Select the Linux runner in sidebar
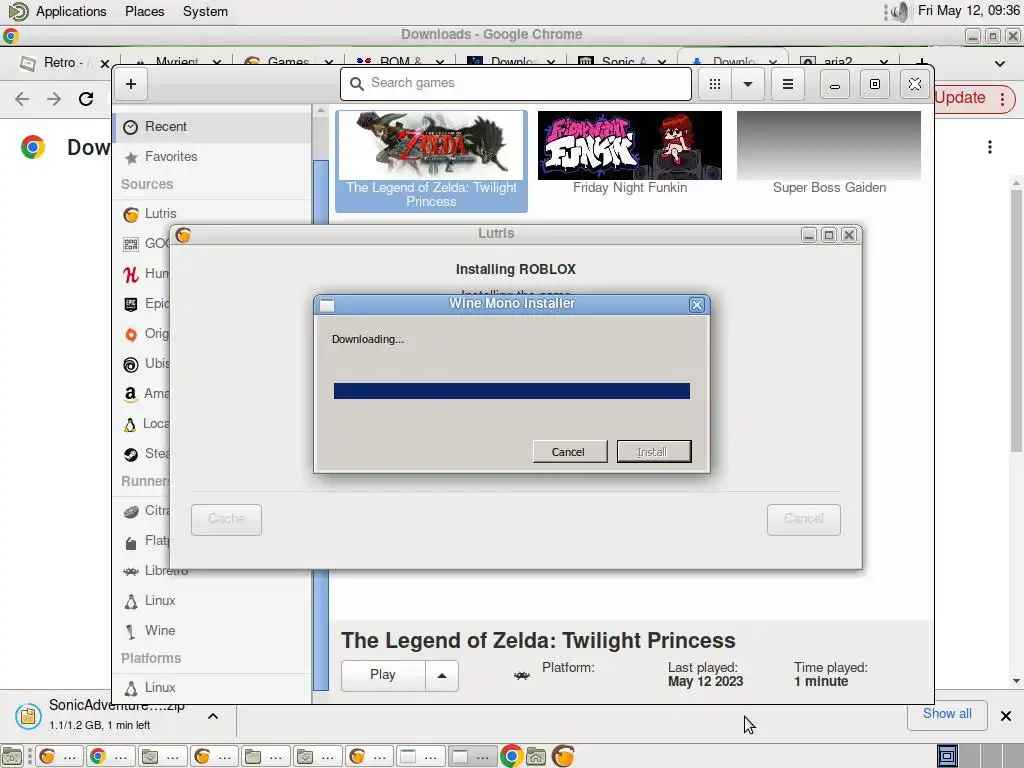This screenshot has height=768, width=1024. [212, 601]
